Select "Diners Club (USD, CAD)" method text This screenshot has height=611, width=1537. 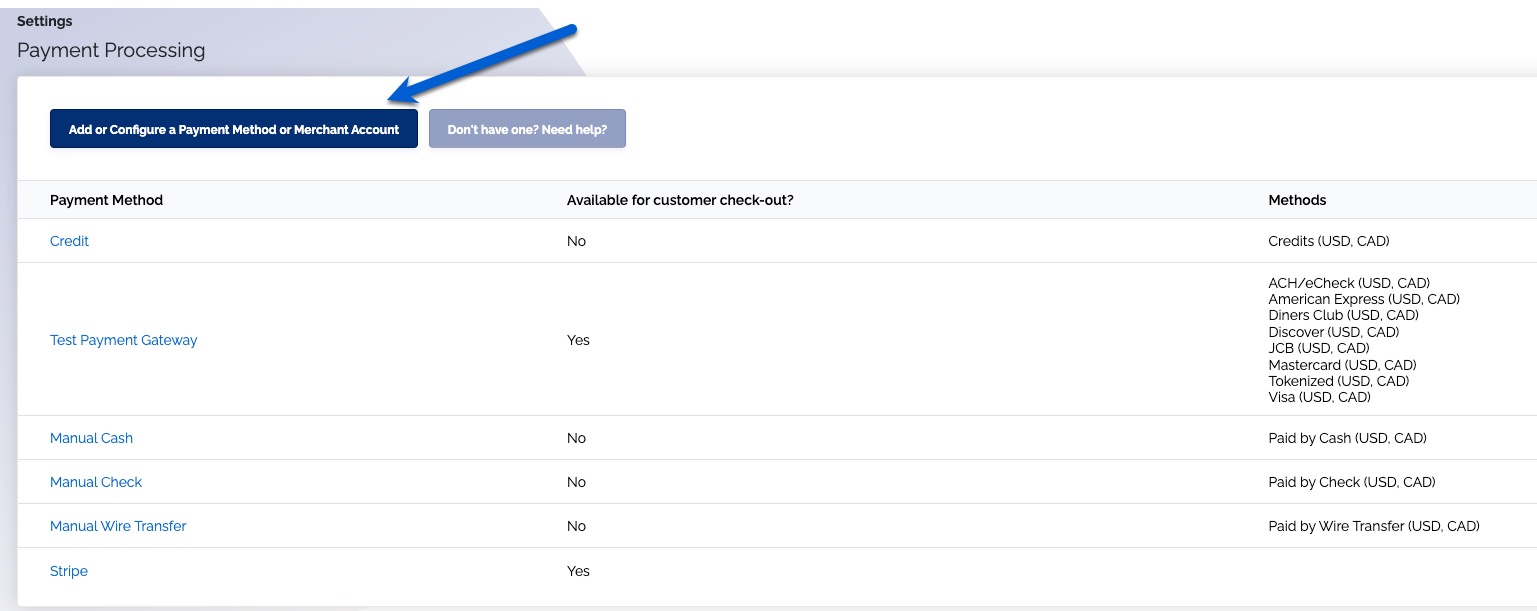(1343, 315)
